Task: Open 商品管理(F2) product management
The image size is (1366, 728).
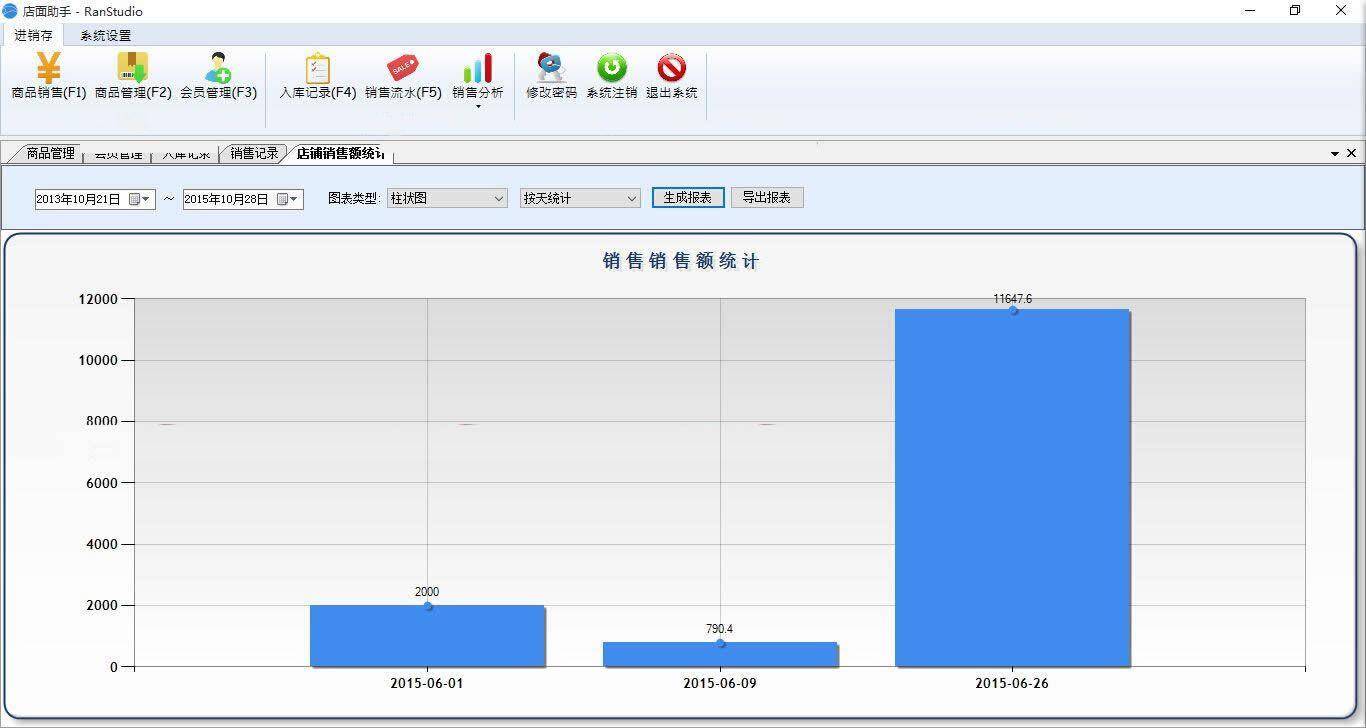Action: (133, 76)
